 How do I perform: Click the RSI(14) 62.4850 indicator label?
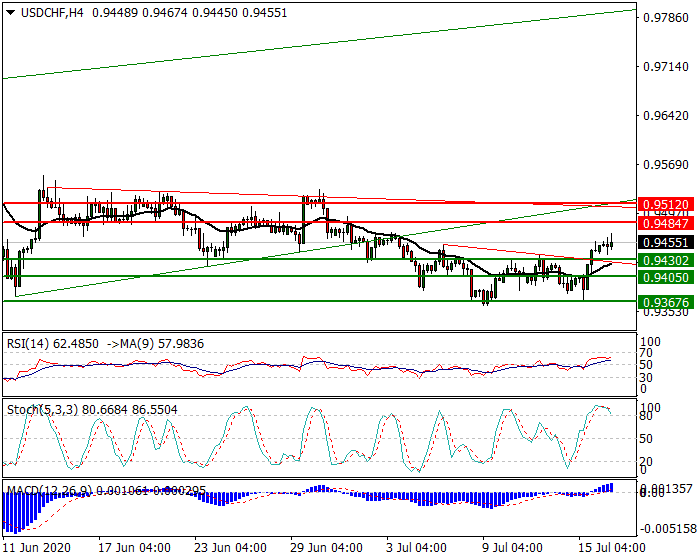pos(53,344)
